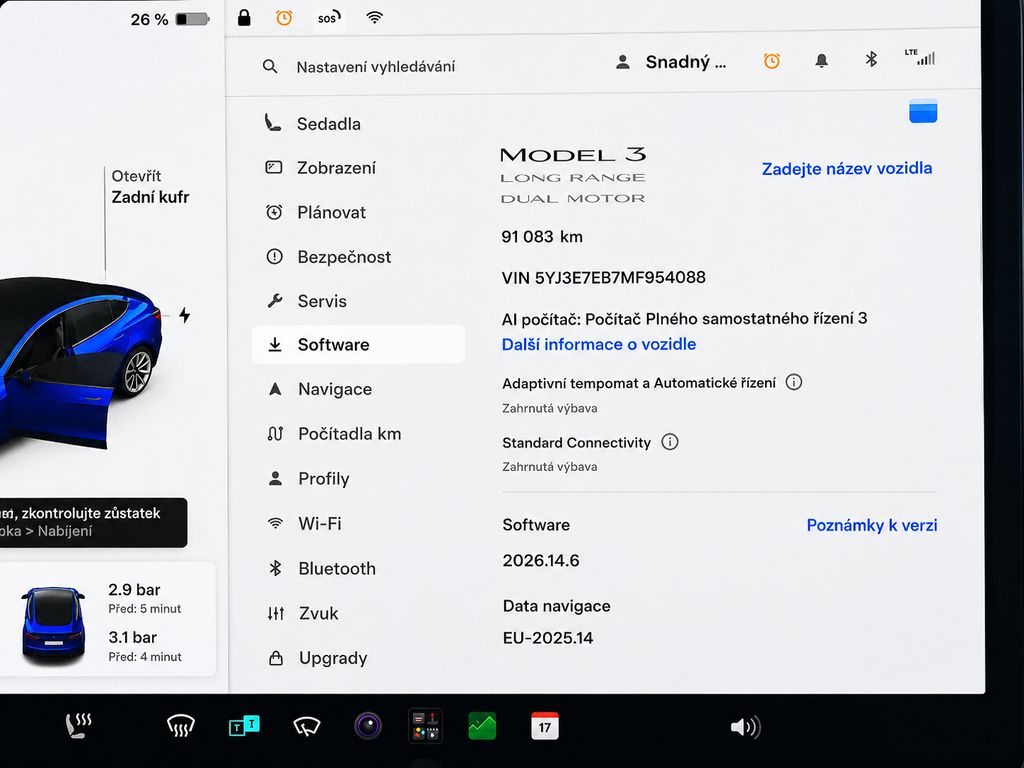Open Wi-Fi status icon in the top bar
This screenshot has width=1024, height=768.
[x=374, y=18]
